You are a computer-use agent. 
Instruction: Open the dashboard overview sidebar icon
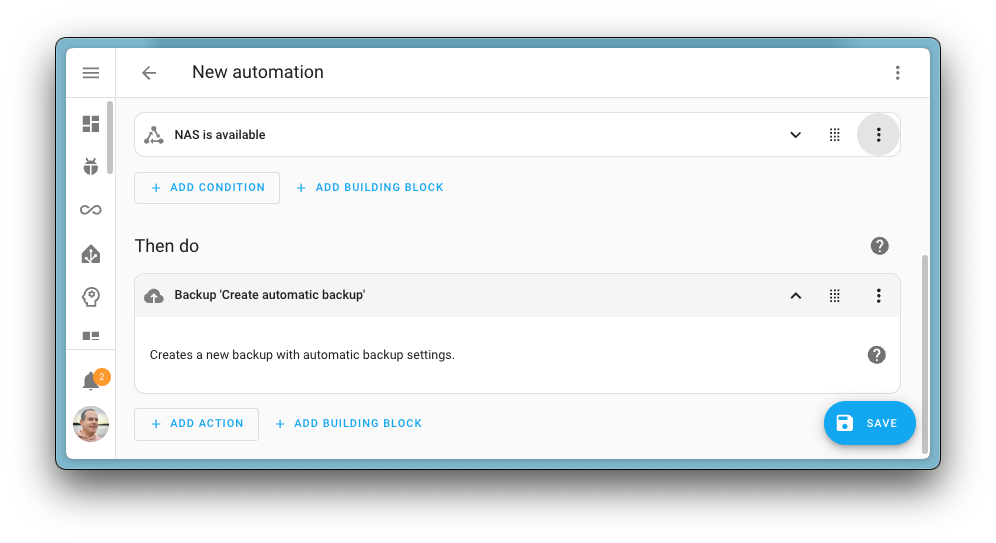pos(91,124)
